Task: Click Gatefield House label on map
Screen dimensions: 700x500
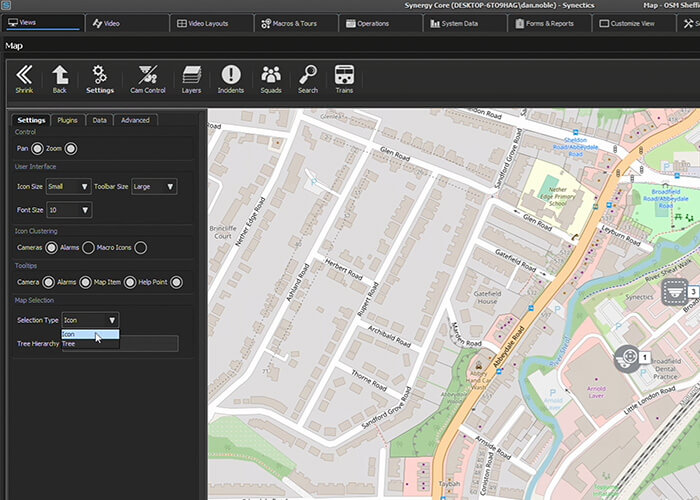Action: coord(488,297)
